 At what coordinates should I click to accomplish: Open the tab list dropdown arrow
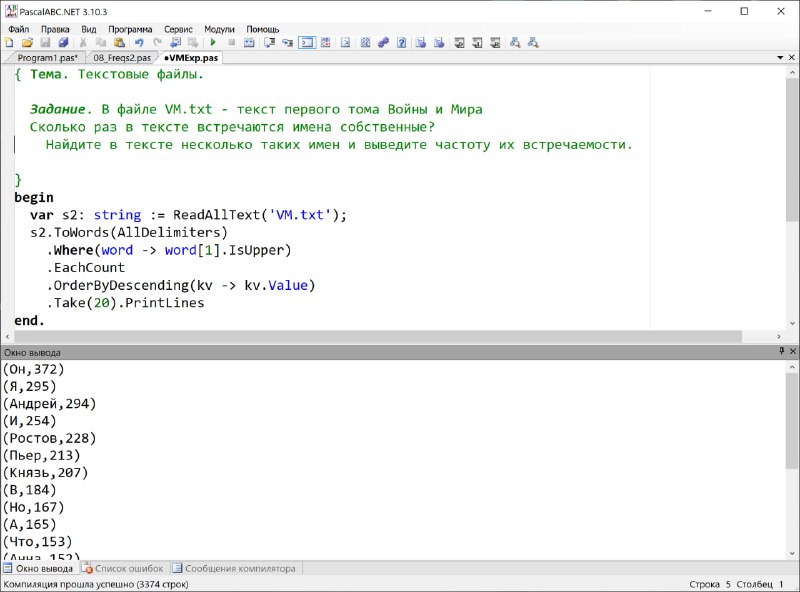pos(780,58)
